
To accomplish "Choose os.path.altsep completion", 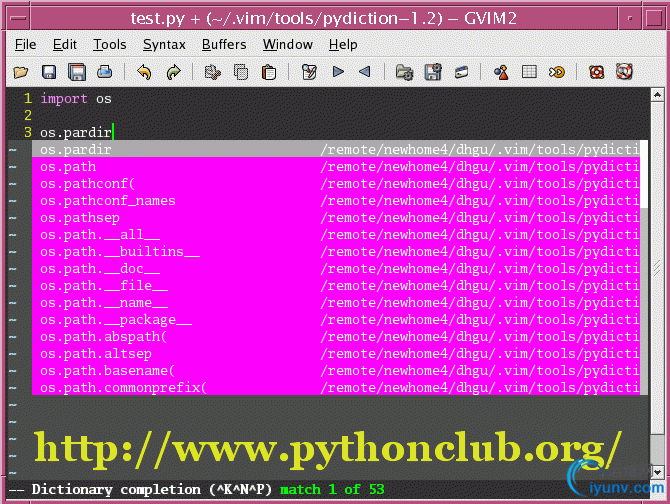I will tap(336, 354).
